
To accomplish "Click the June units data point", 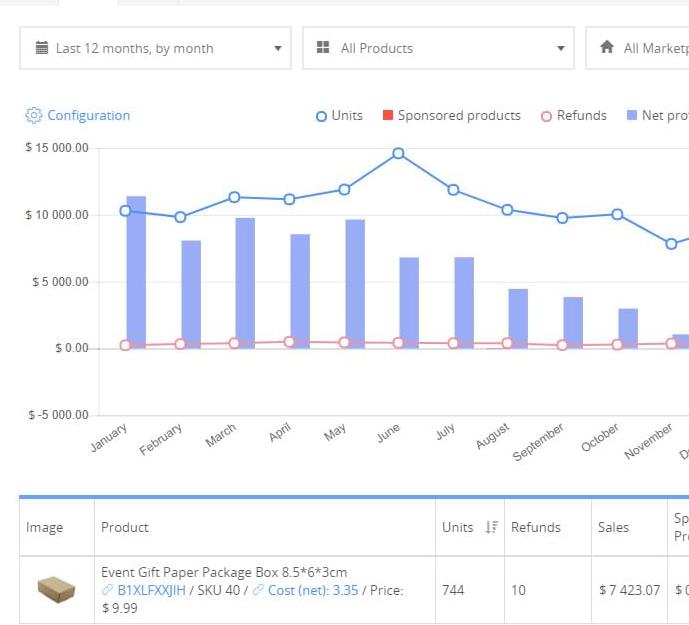I will tap(398, 153).
